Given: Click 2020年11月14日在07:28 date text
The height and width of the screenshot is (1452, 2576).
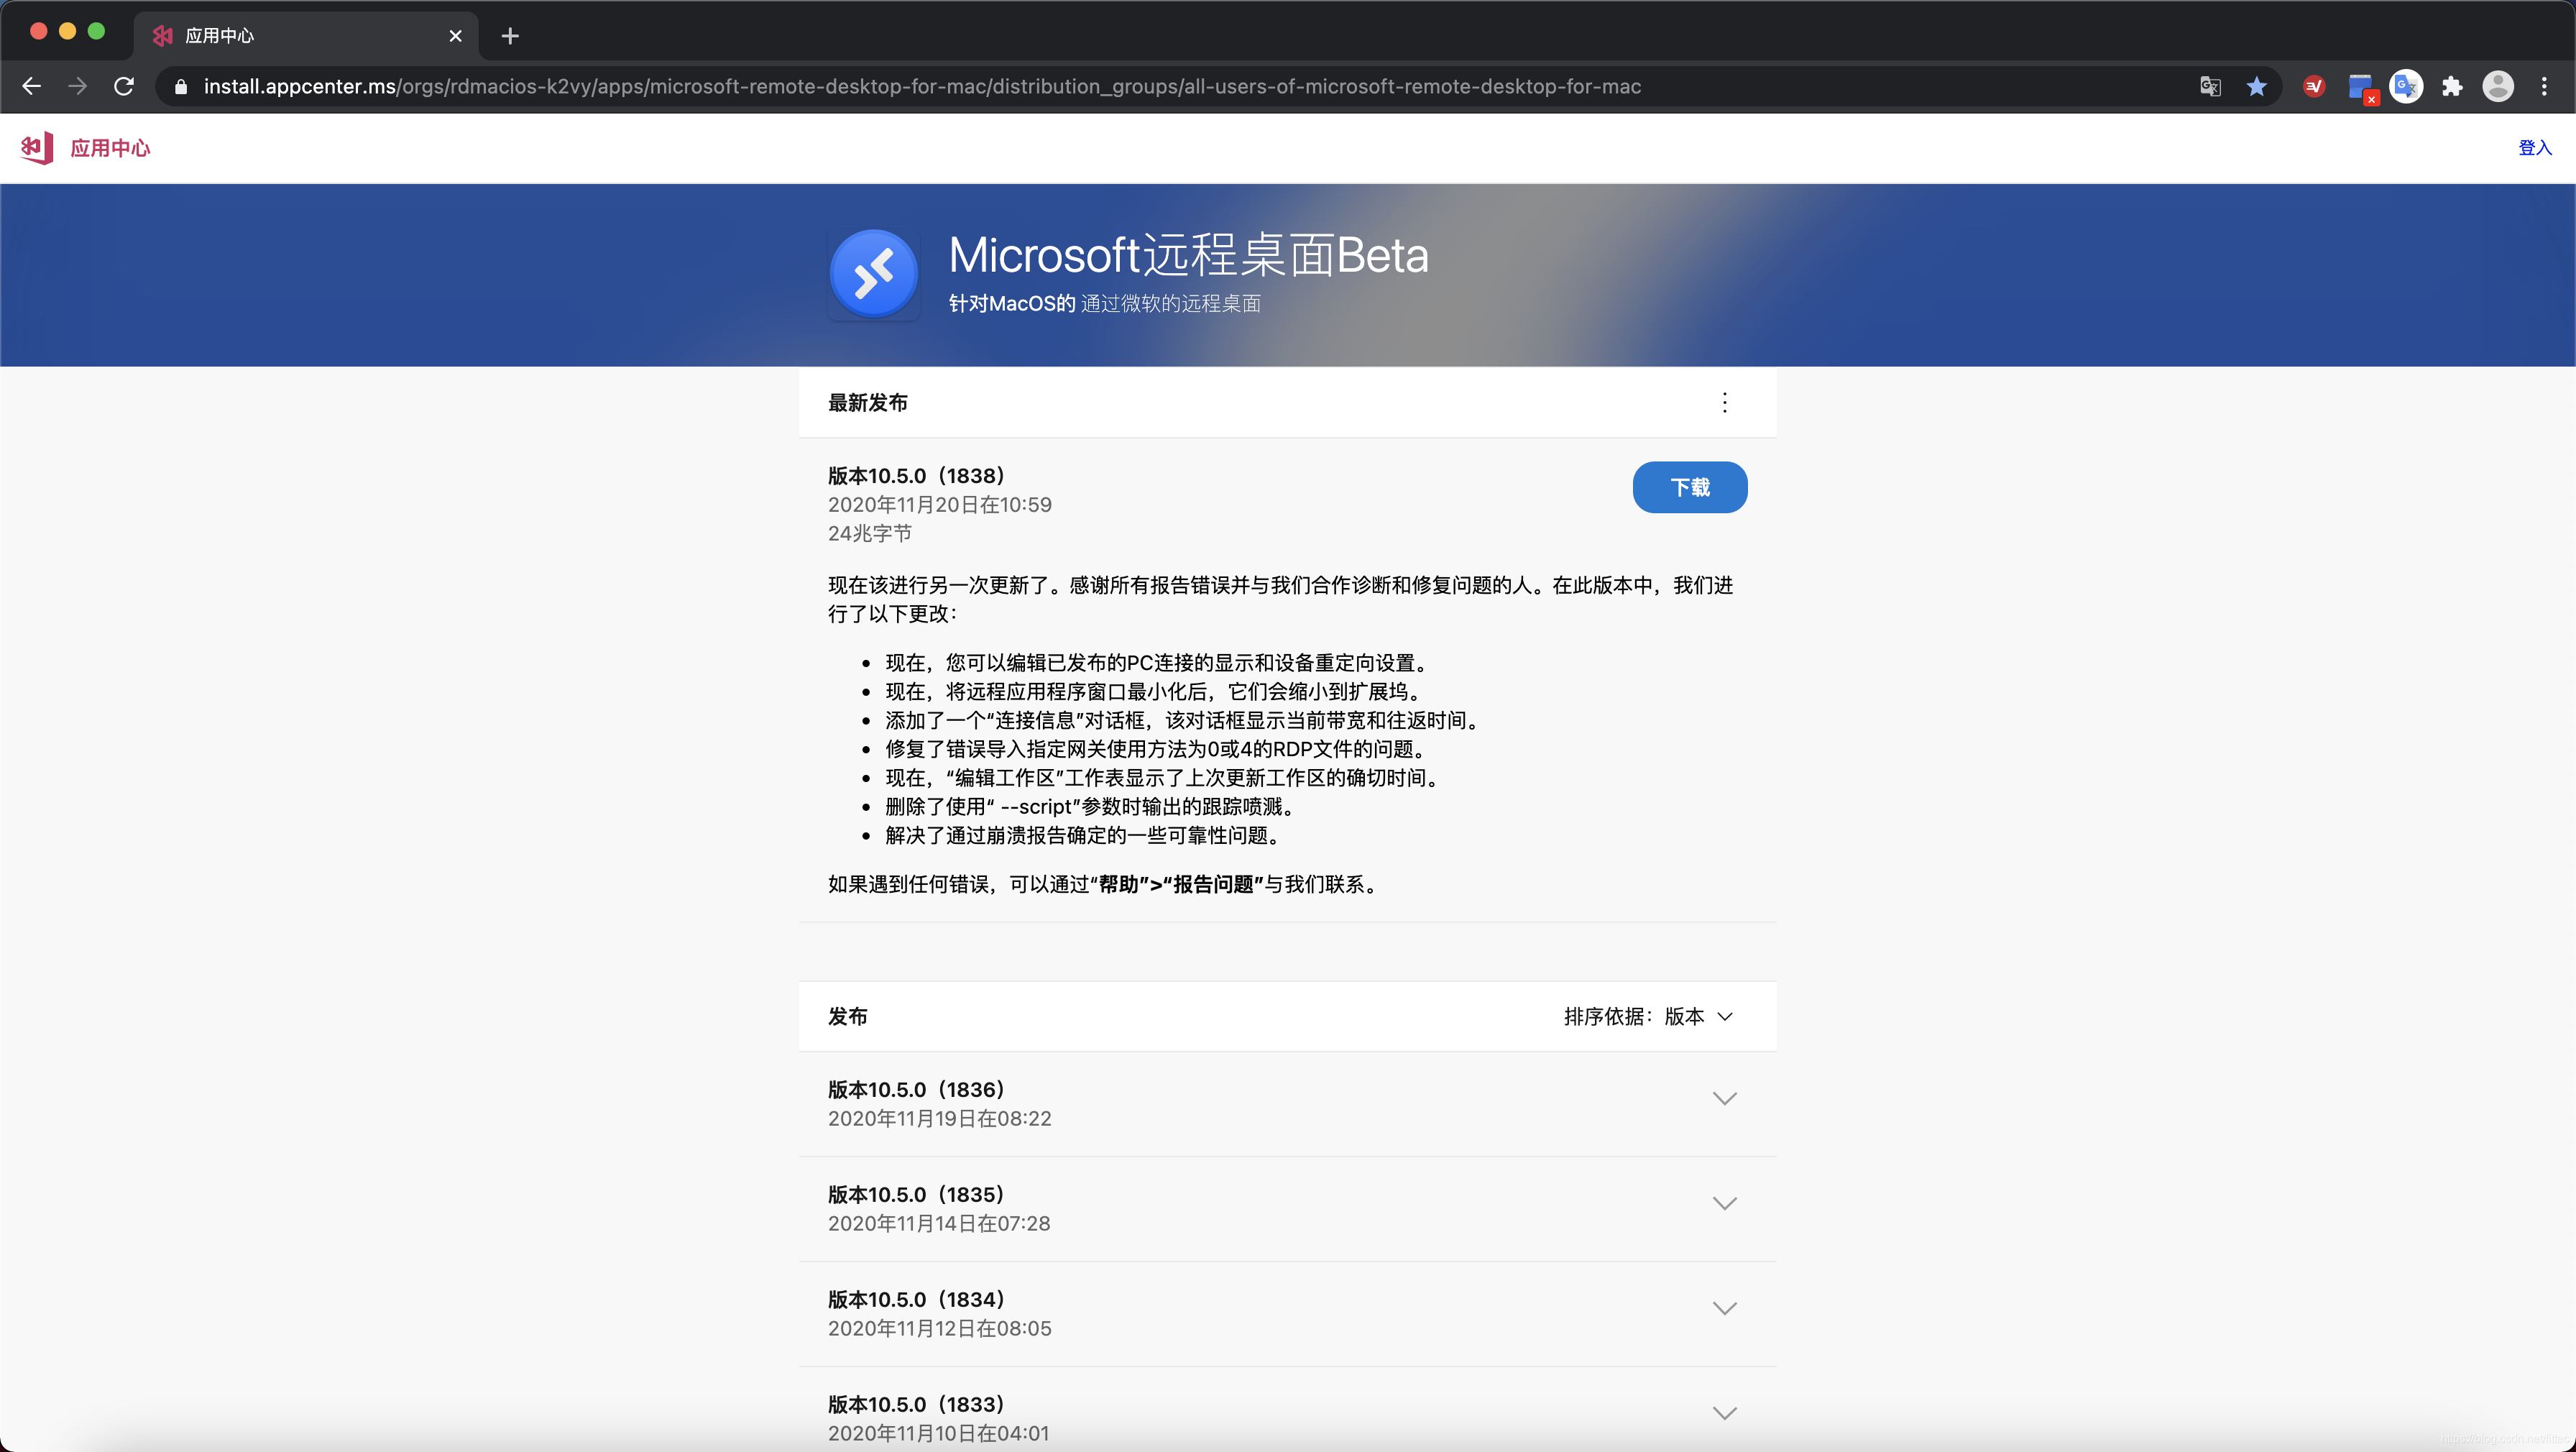Looking at the screenshot, I should 939,1224.
